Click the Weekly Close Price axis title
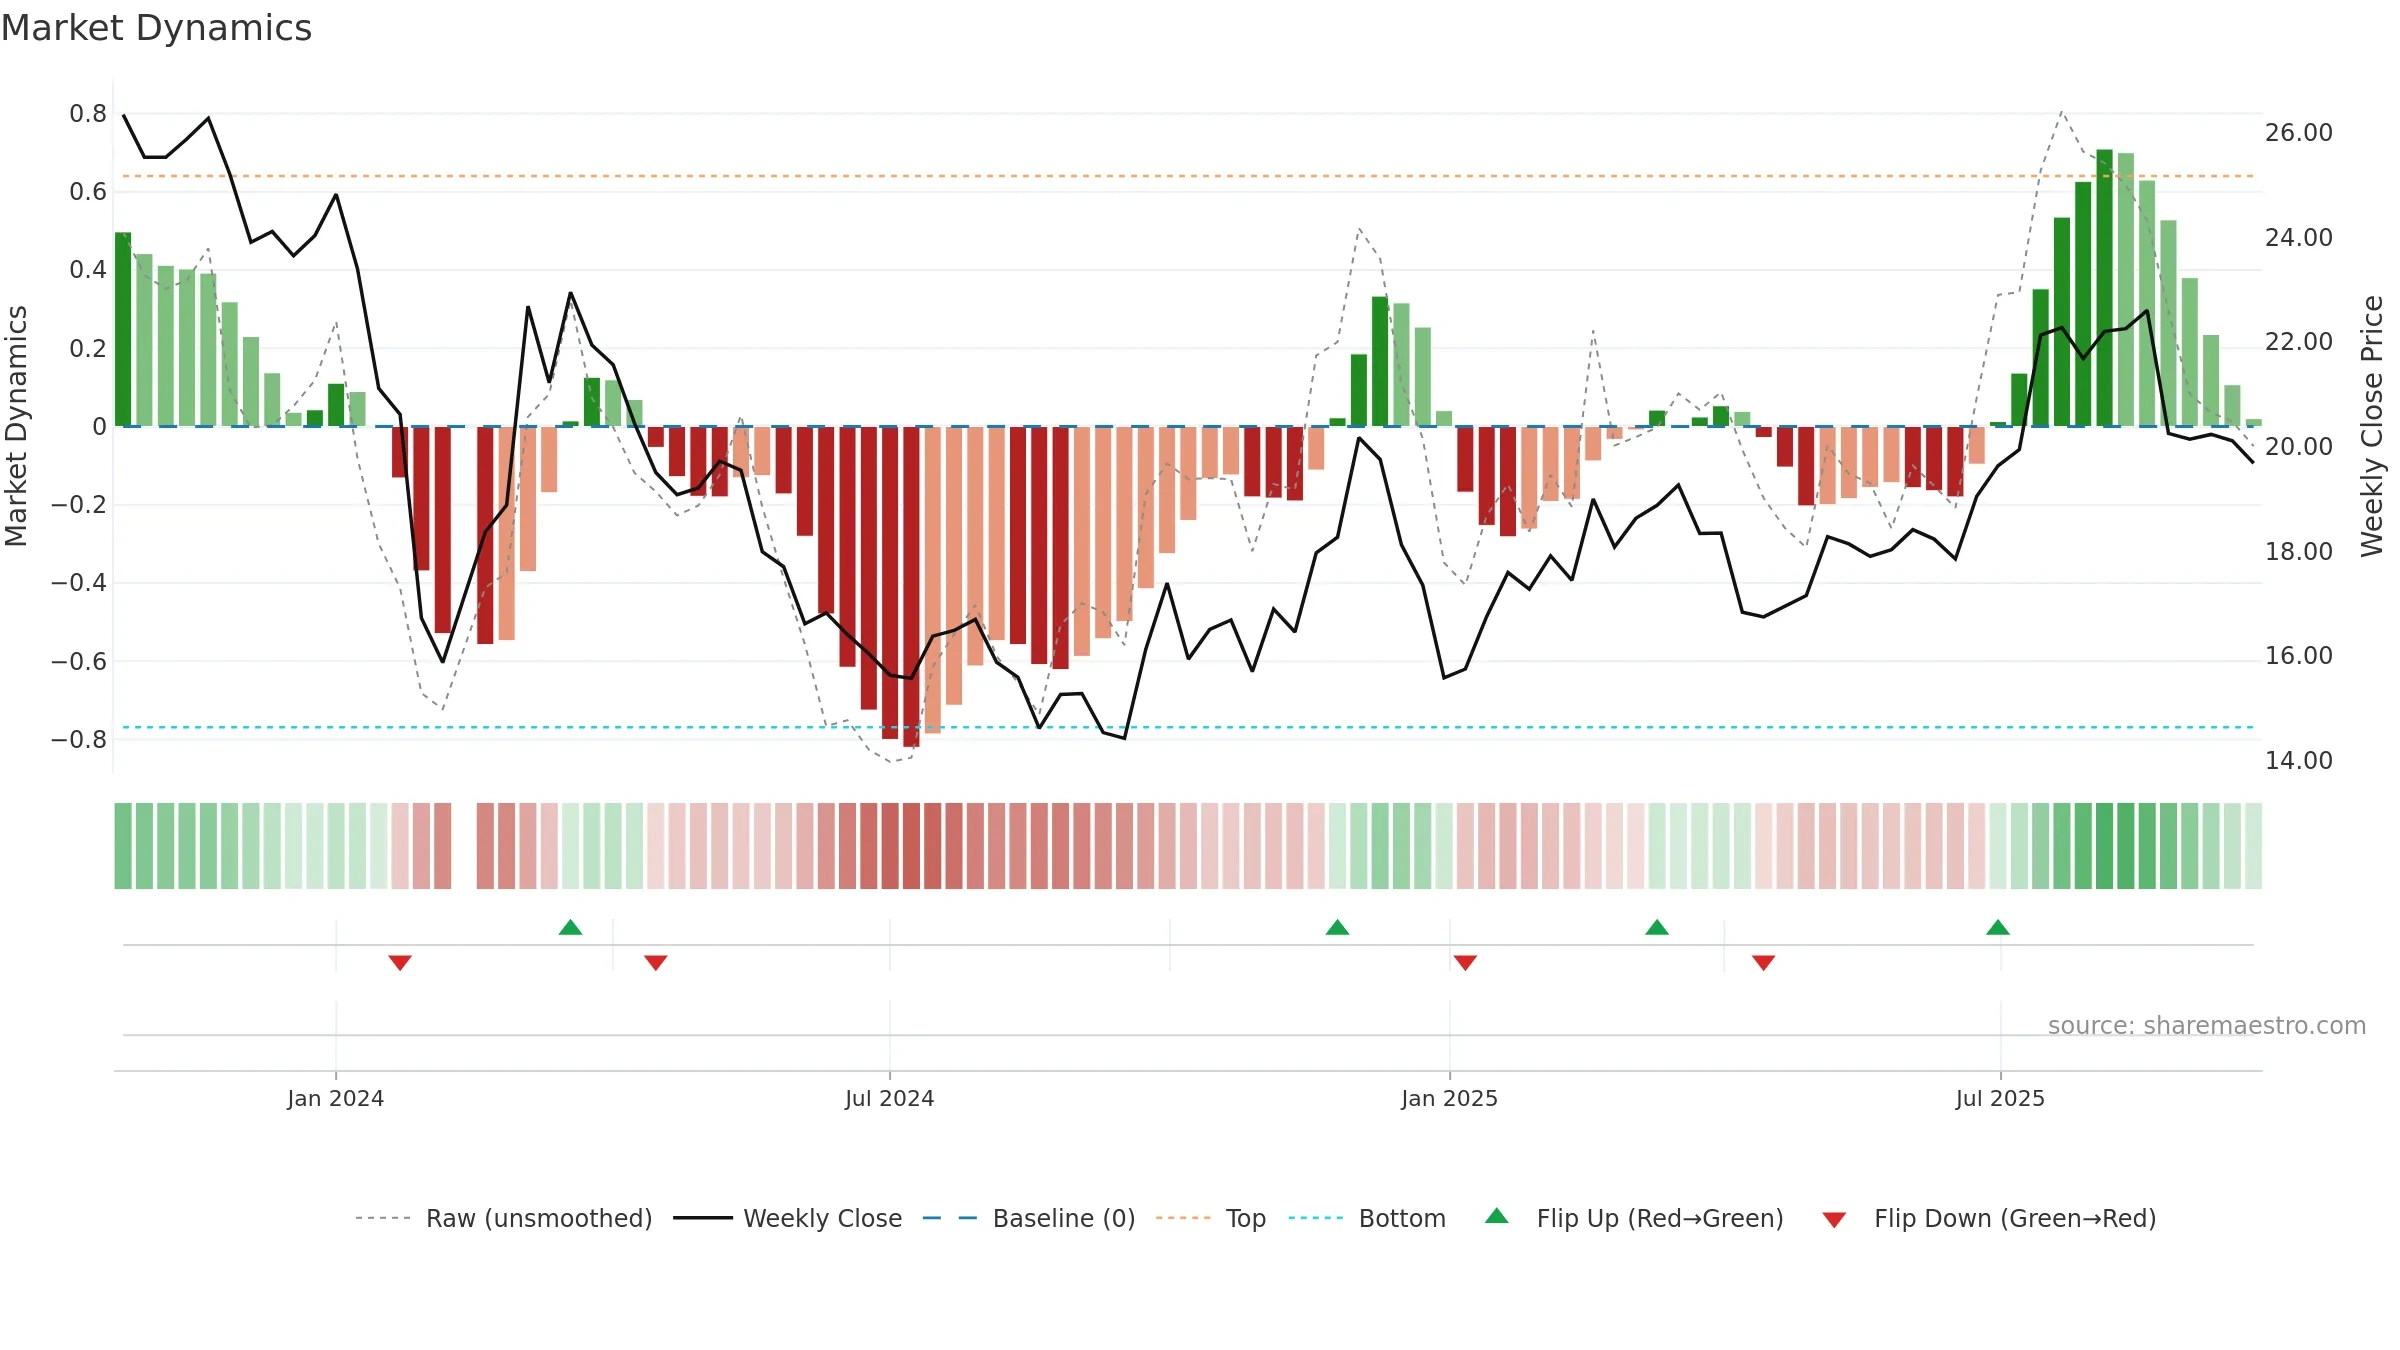This screenshot has width=2400, height=1350. (2372, 426)
